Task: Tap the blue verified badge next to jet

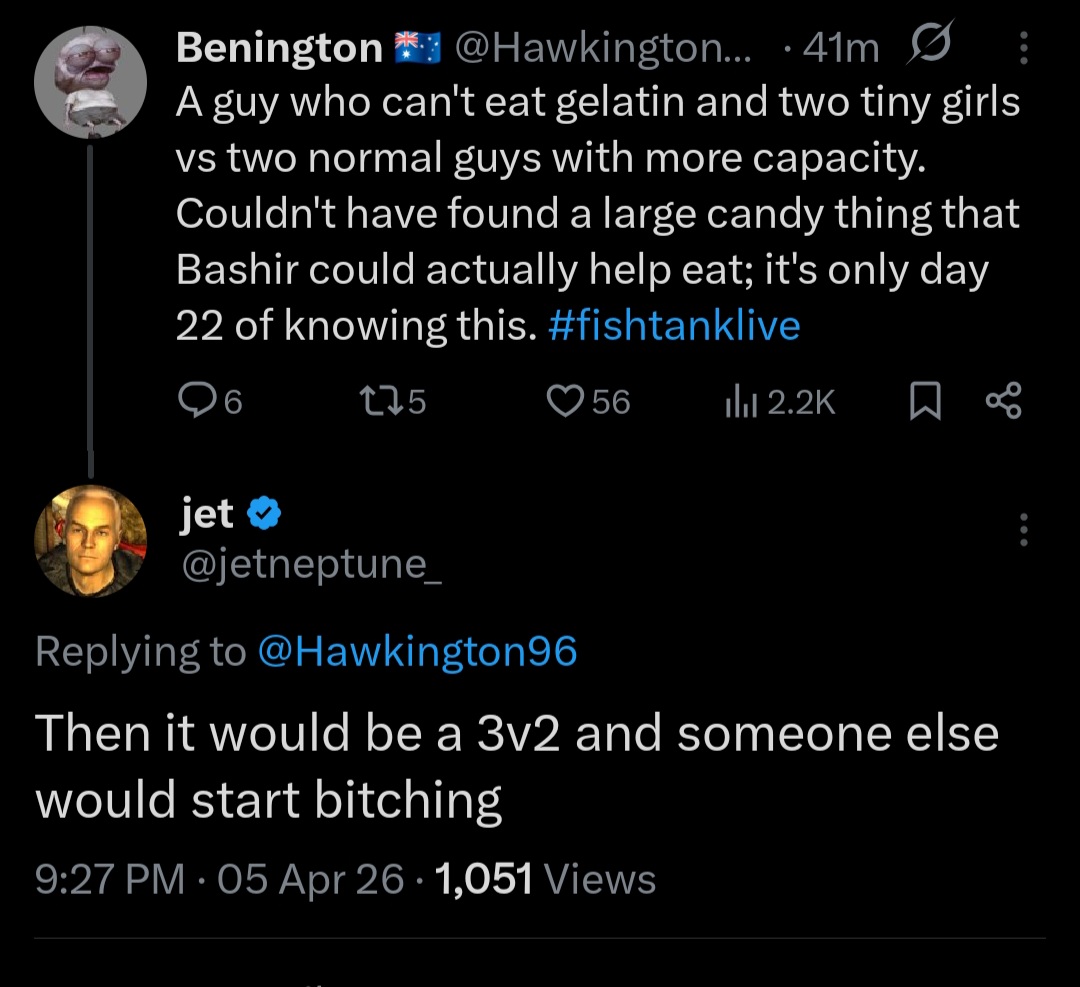Action: (264, 515)
